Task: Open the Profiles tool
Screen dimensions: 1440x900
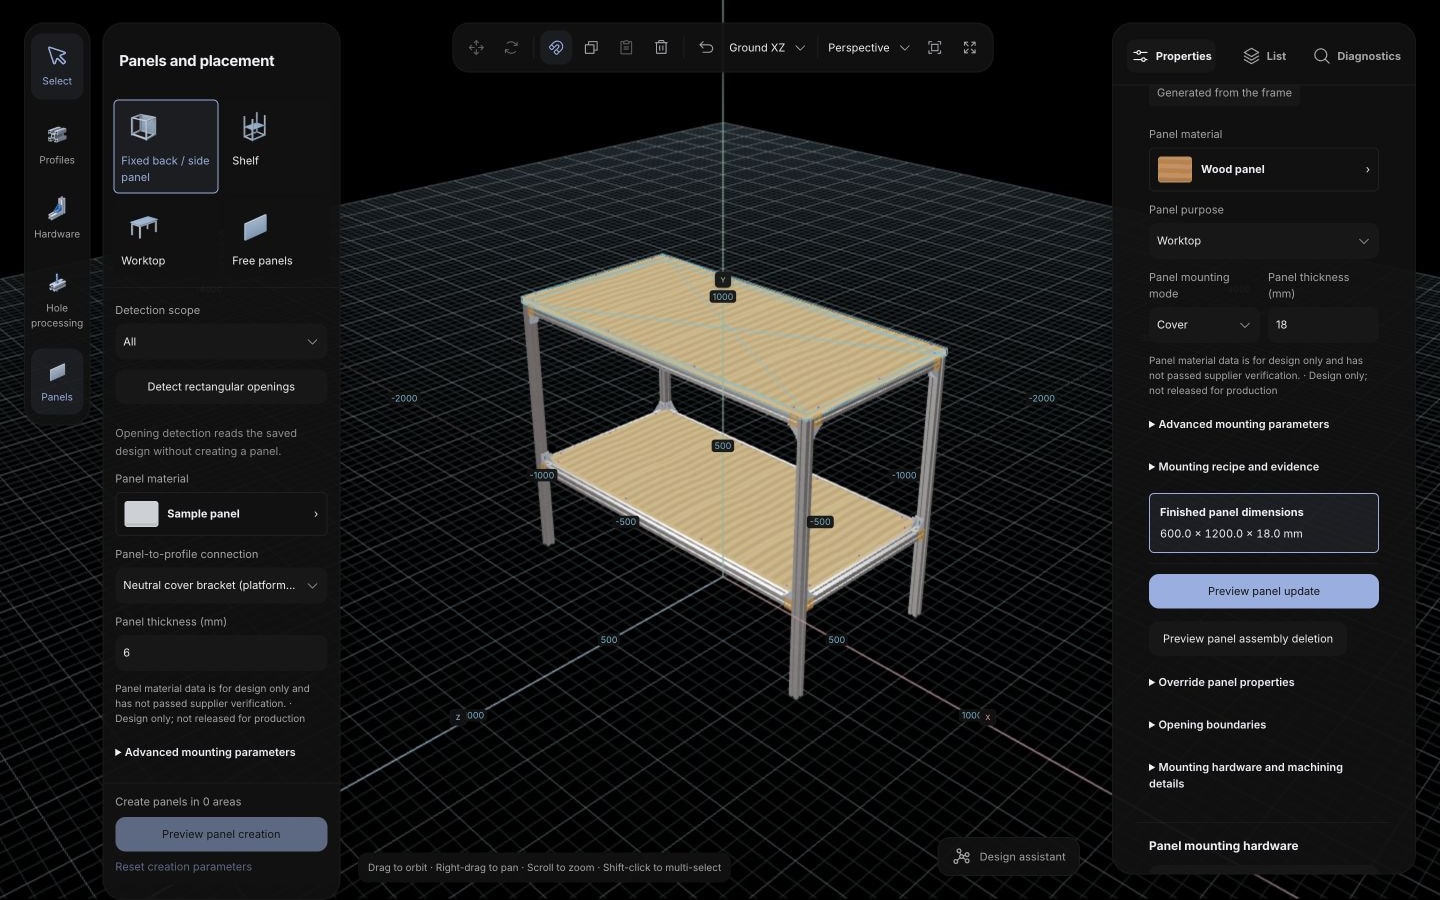Action: pos(57,144)
